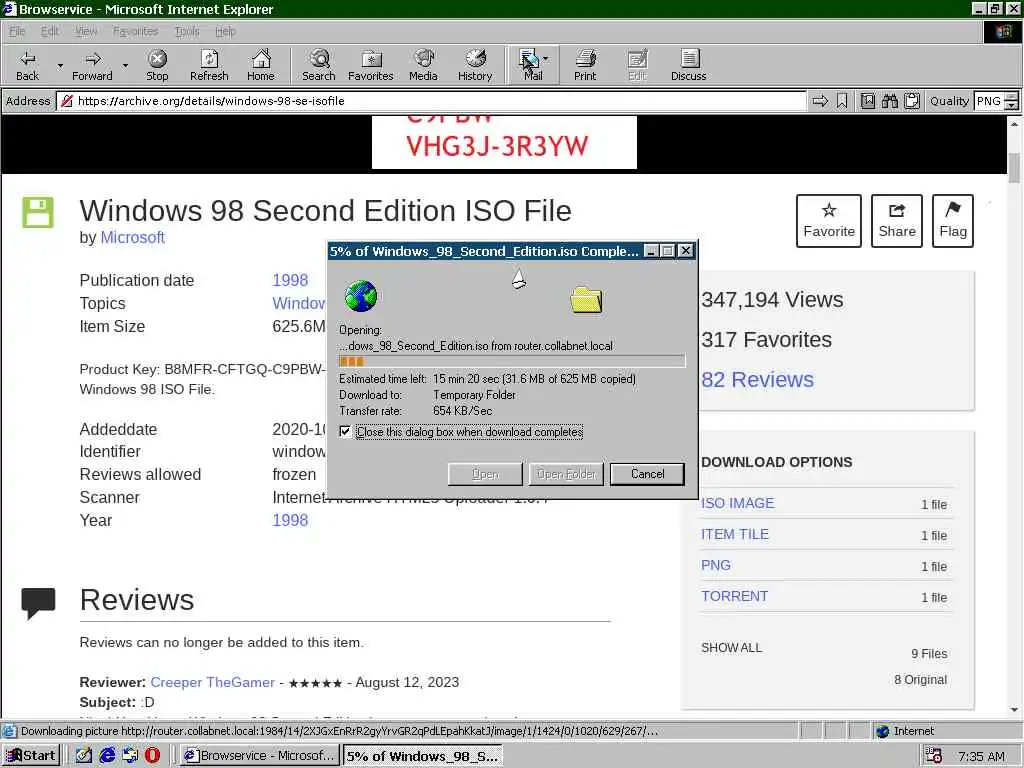Click the vertical scrollbar up arrow
Screen dimensions: 1024x768
click(1014, 123)
